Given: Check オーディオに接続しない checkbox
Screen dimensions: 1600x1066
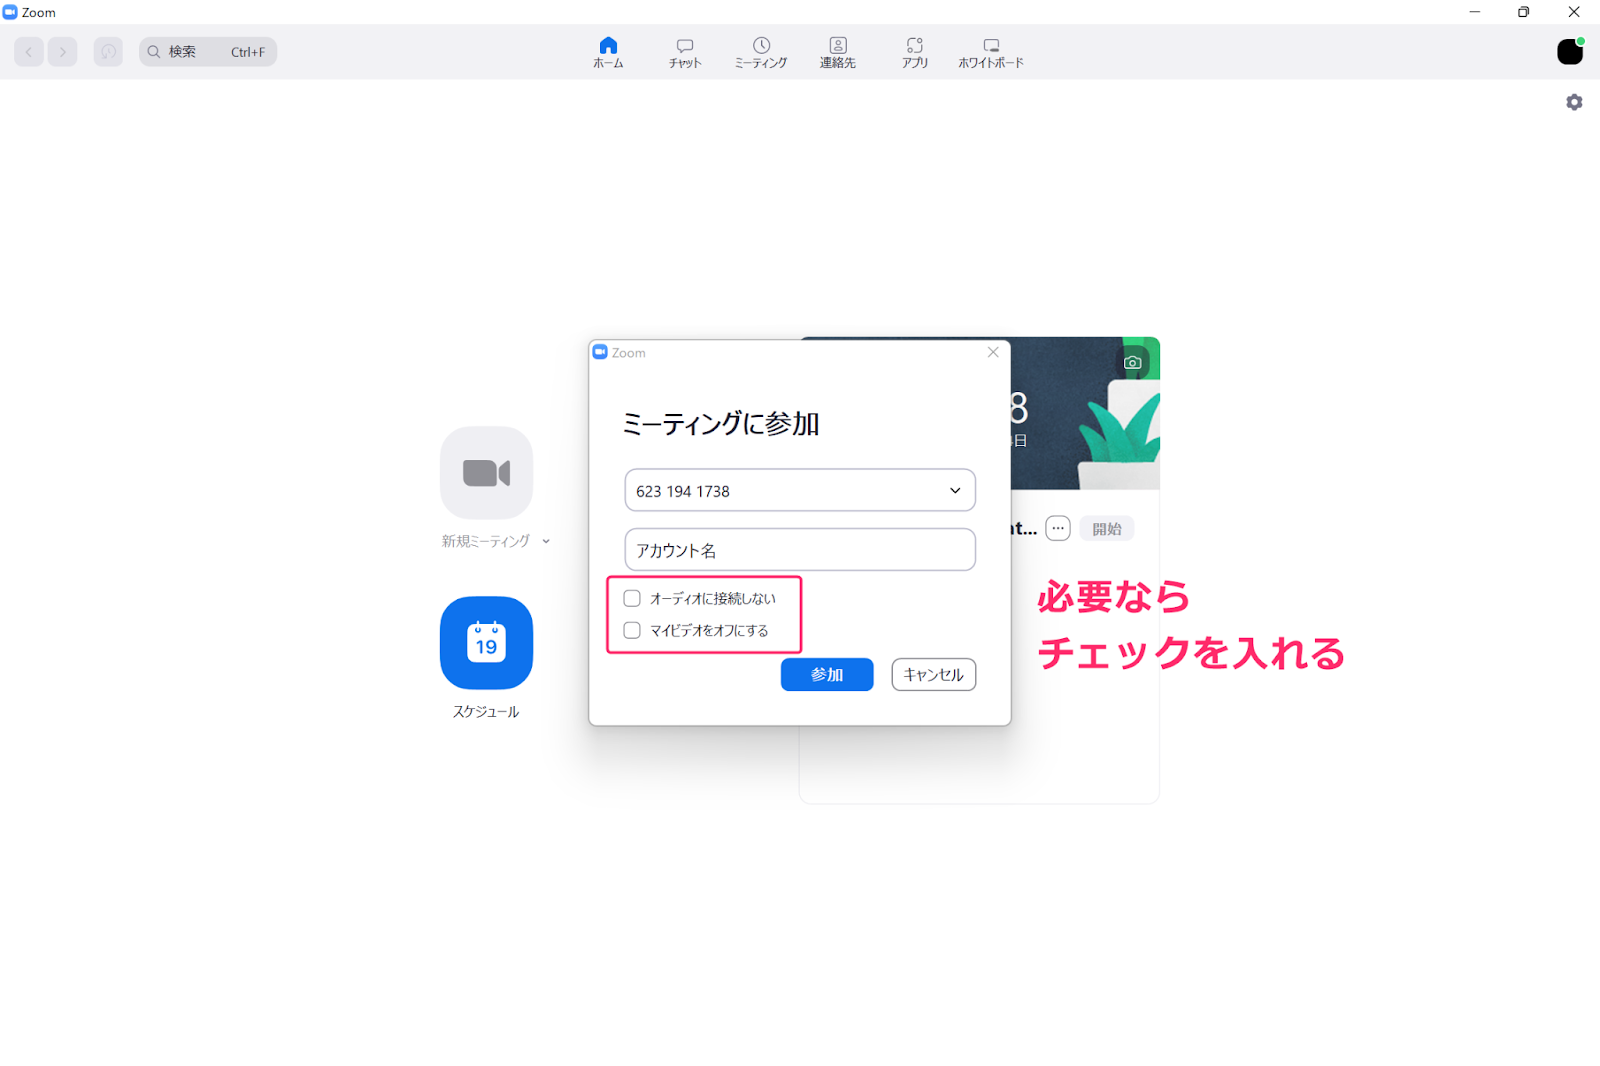Looking at the screenshot, I should coord(632,599).
